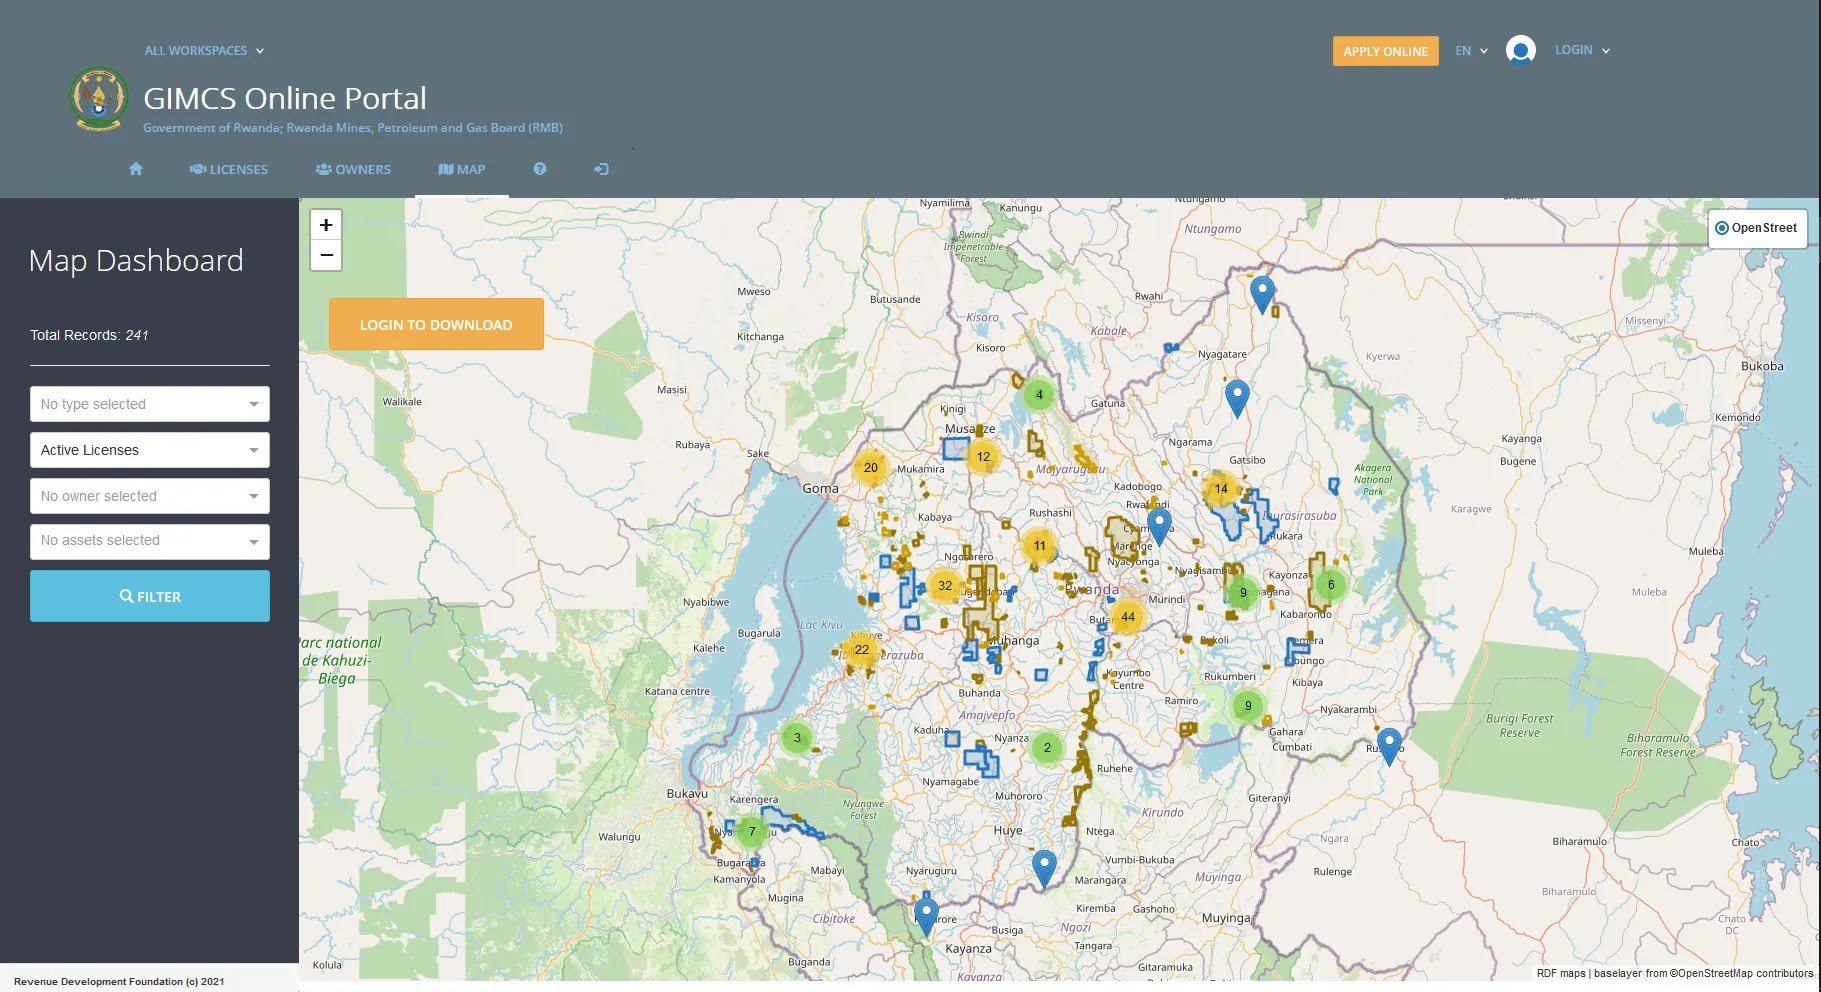Viewport: 1821px width, 992px height.
Task: Open the EN language selector
Action: (x=1471, y=51)
